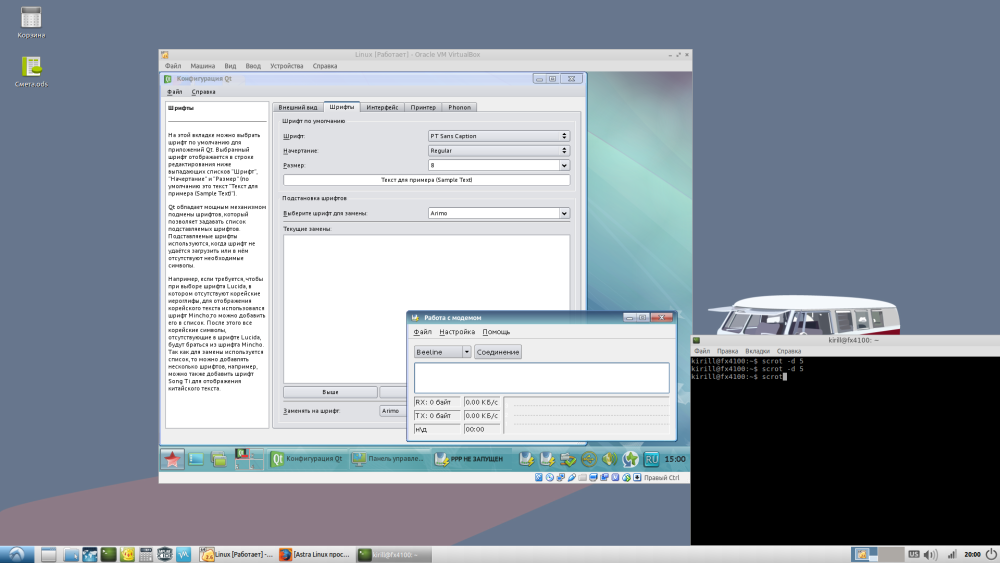Expand the Шрифт PT Sans Caption dropdown
Screen dimensions: 1000x563
tap(498, 136)
